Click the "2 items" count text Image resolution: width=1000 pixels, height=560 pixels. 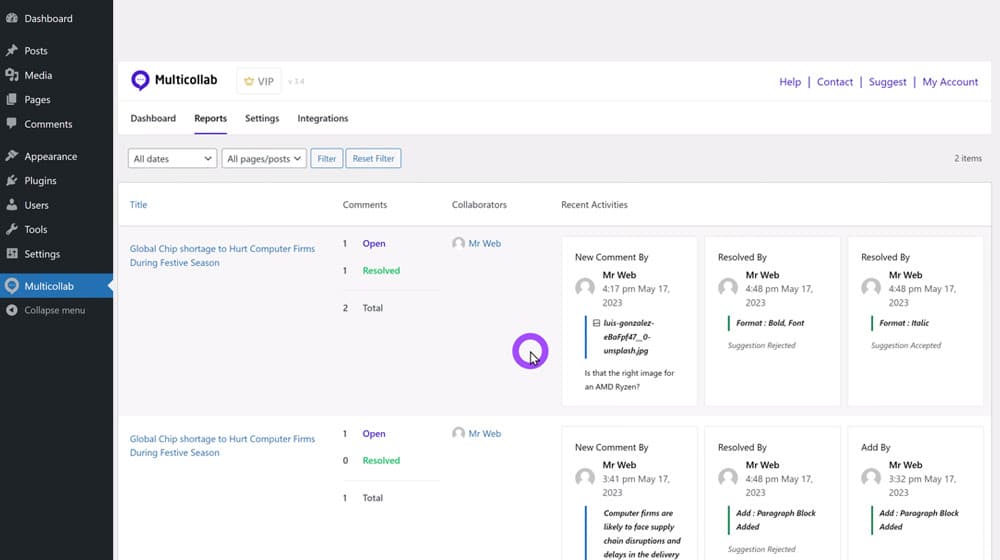point(967,158)
